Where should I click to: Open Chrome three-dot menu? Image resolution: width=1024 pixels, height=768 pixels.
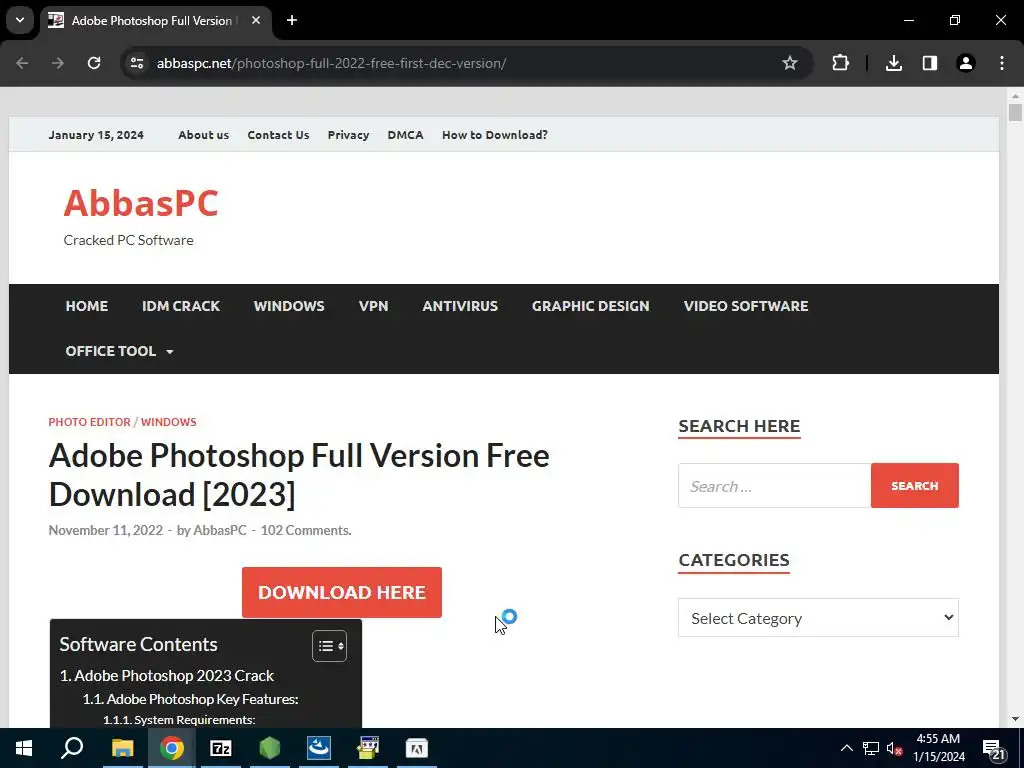pos(1002,63)
